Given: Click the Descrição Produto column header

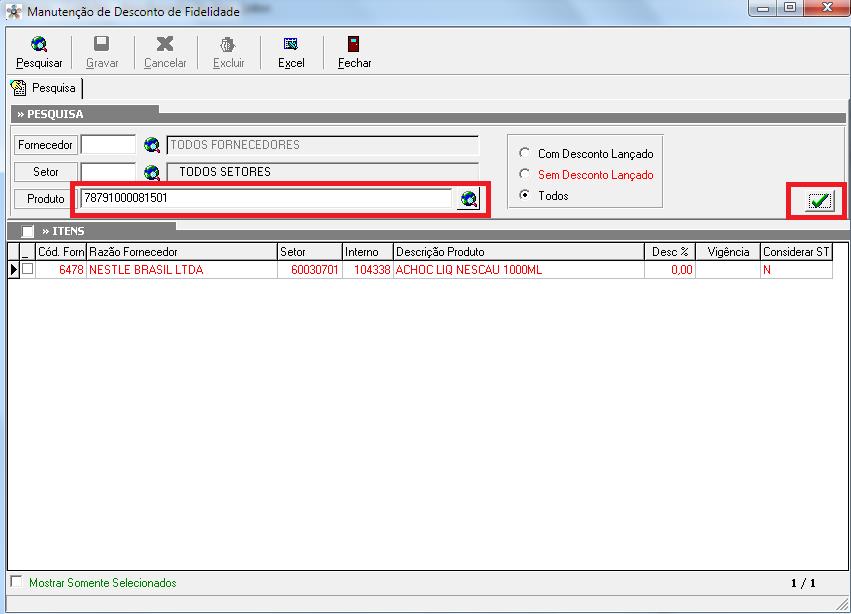Looking at the screenshot, I should click(x=519, y=252).
